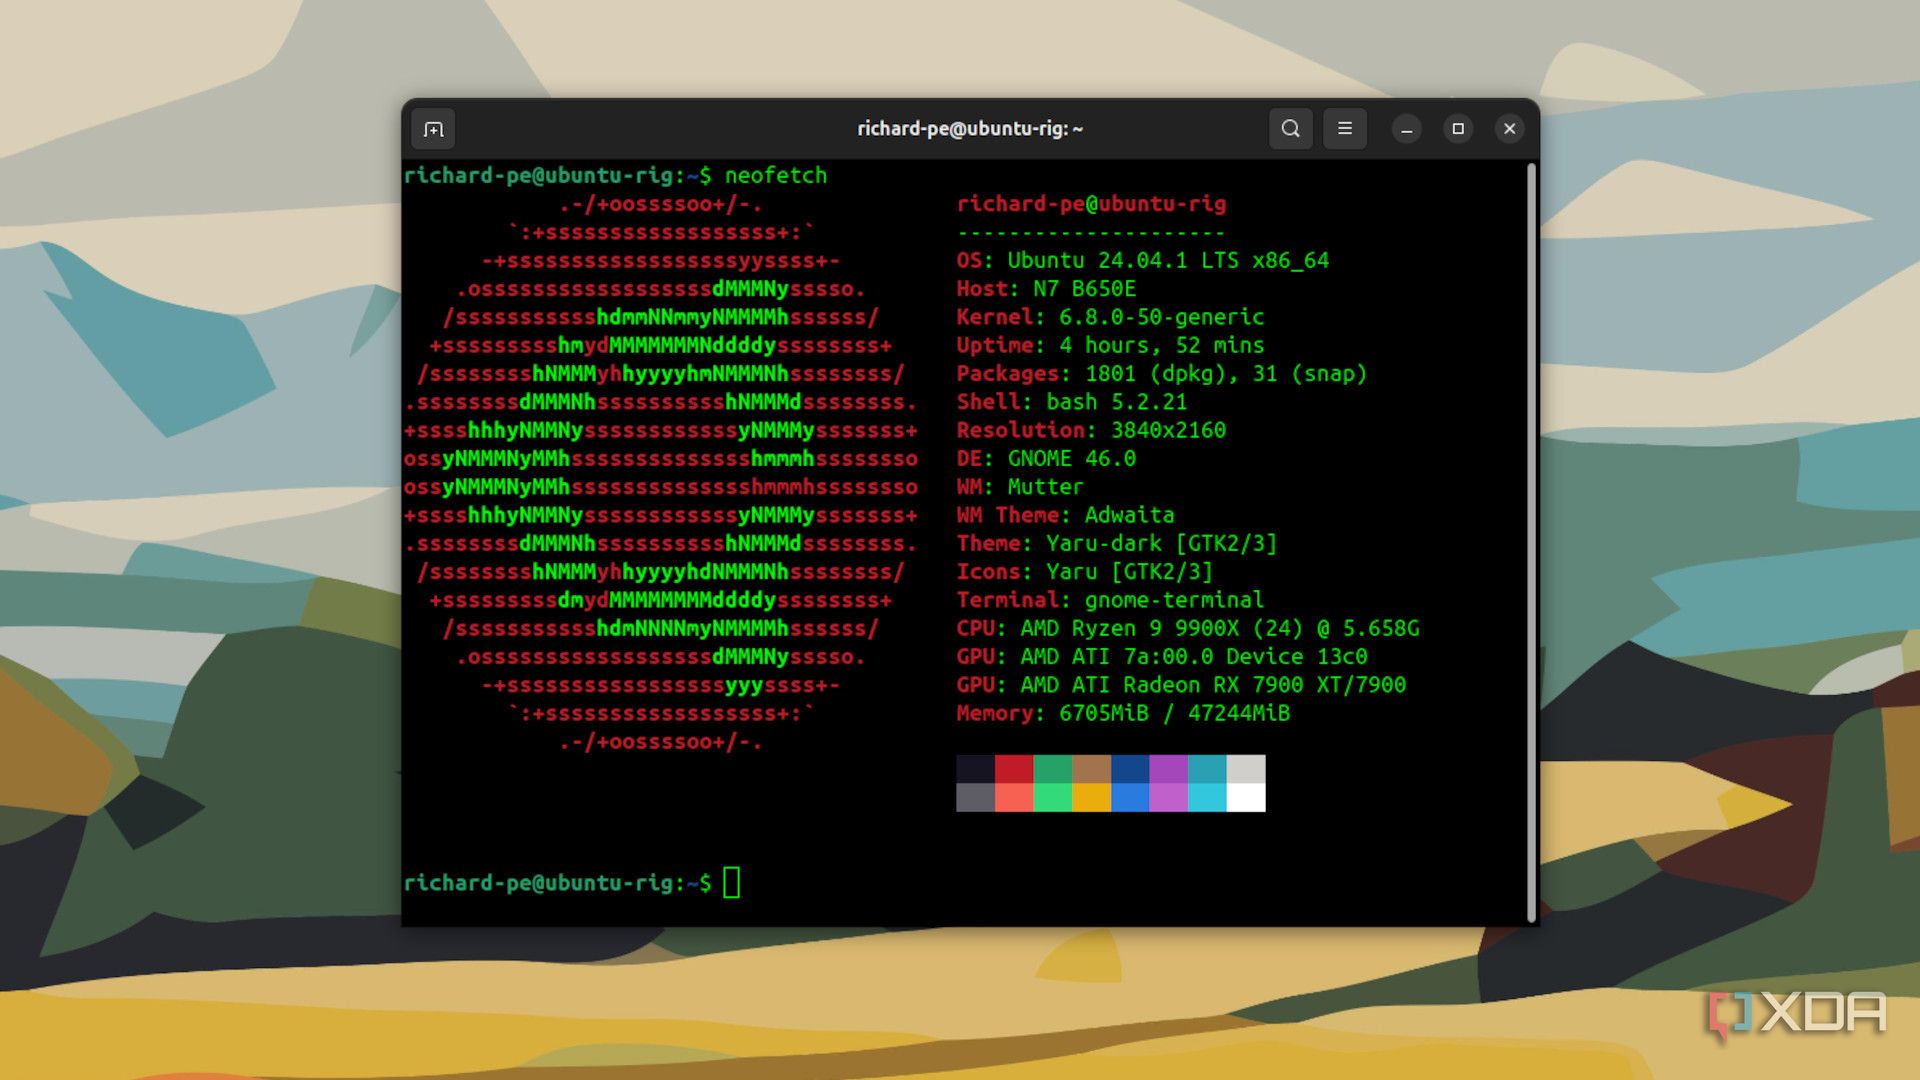This screenshot has width=1920, height=1080.
Task: Maximize the terminal window
Action: click(x=1458, y=129)
